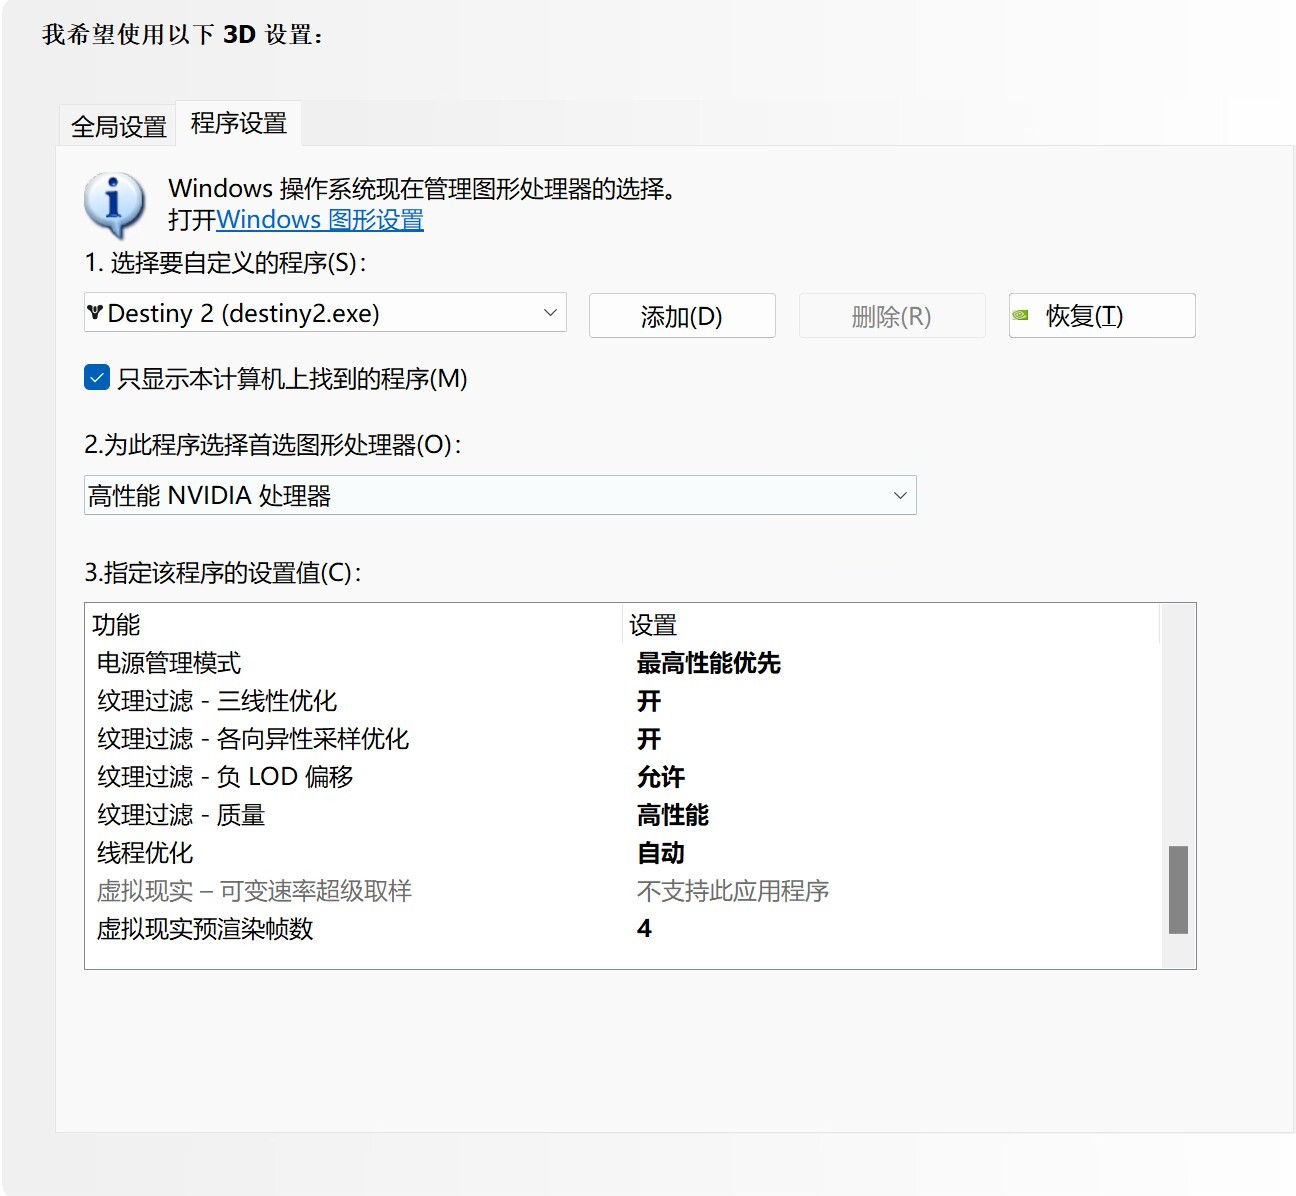
Task: Click the value 4 for 虚拟现实预渲染帧数
Action: point(644,929)
